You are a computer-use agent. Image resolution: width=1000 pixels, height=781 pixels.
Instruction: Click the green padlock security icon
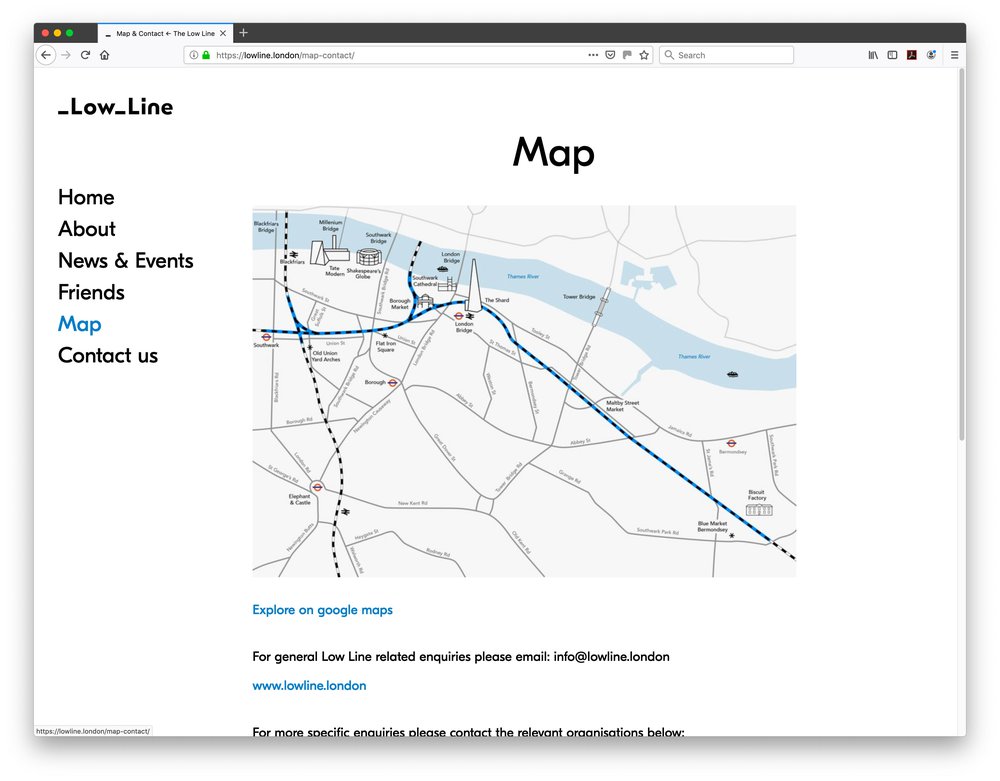click(206, 55)
